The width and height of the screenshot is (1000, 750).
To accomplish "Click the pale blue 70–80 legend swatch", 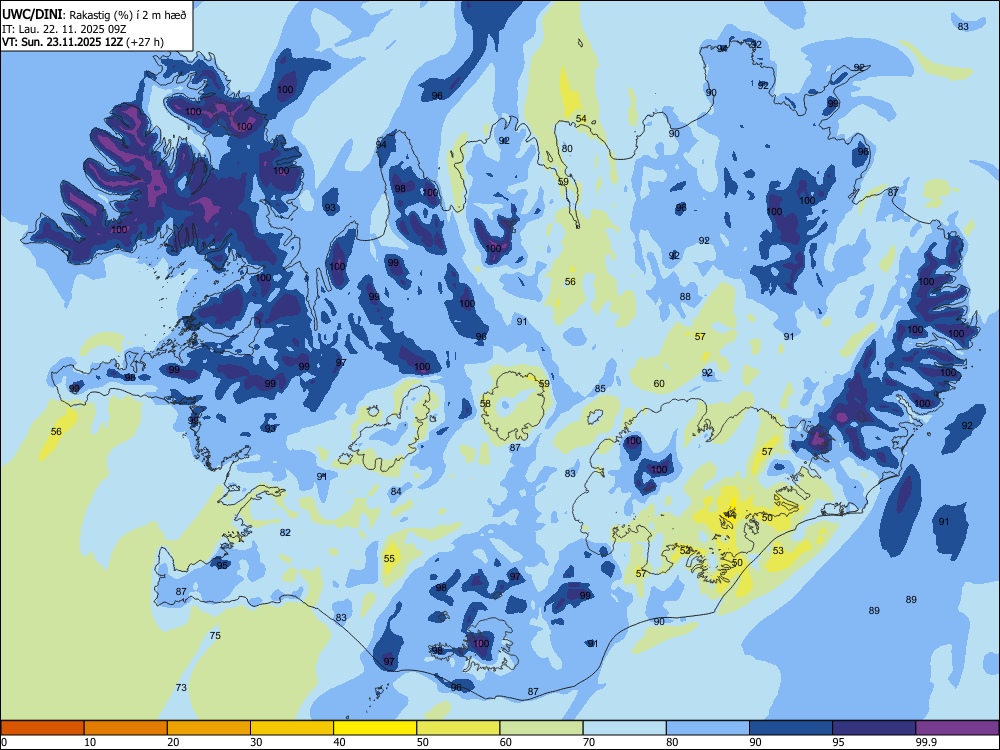I will pos(624,728).
